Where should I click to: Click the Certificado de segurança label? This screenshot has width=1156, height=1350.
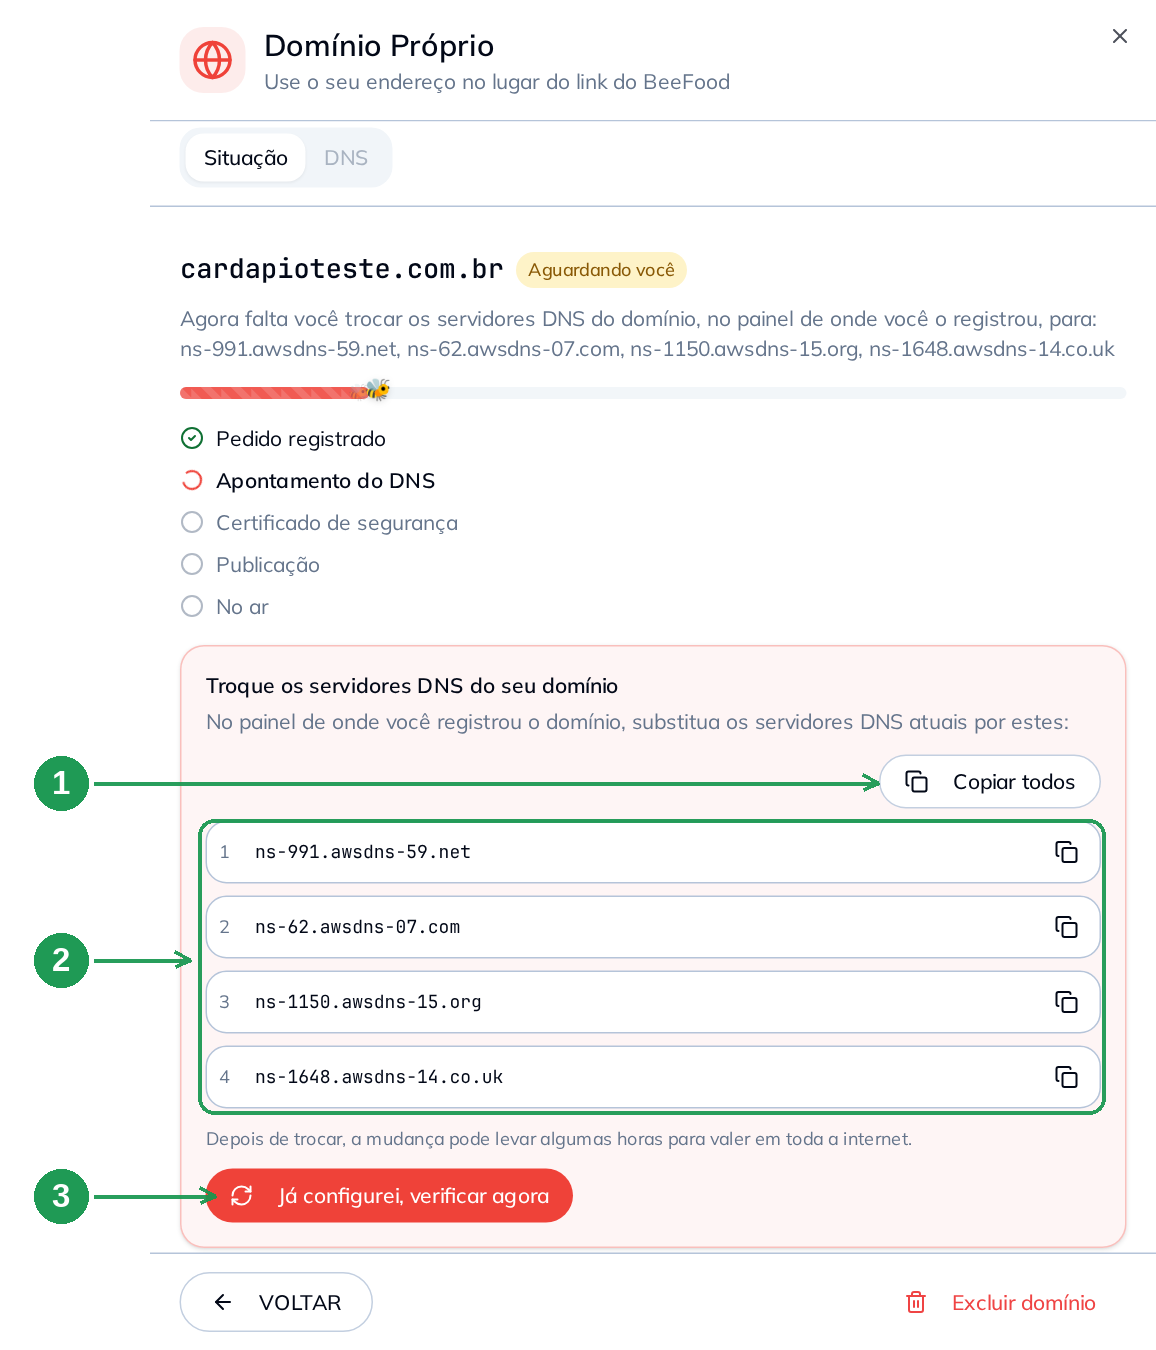click(x=337, y=523)
